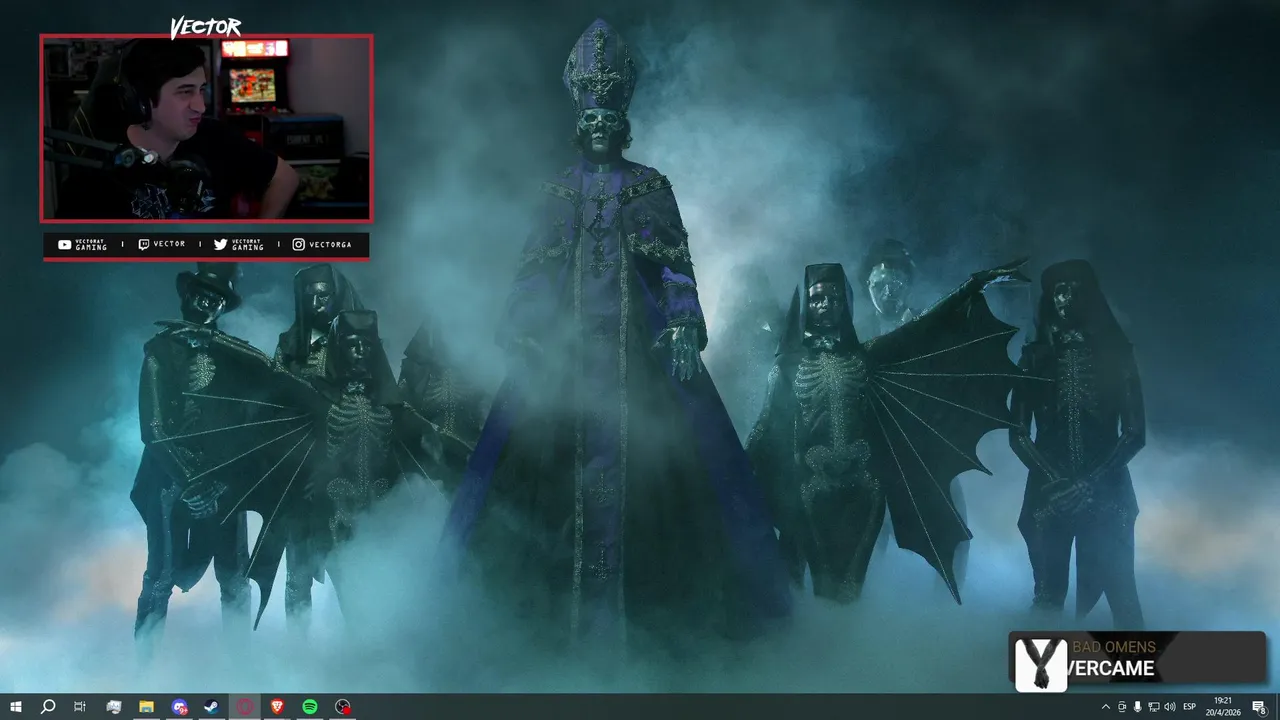
Task: Click the microphone tray icon
Action: pyautogui.click(x=1137, y=707)
